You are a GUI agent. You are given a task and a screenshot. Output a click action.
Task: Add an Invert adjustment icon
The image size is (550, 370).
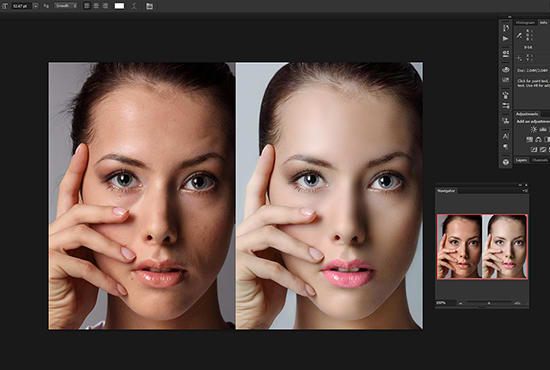coord(534,149)
